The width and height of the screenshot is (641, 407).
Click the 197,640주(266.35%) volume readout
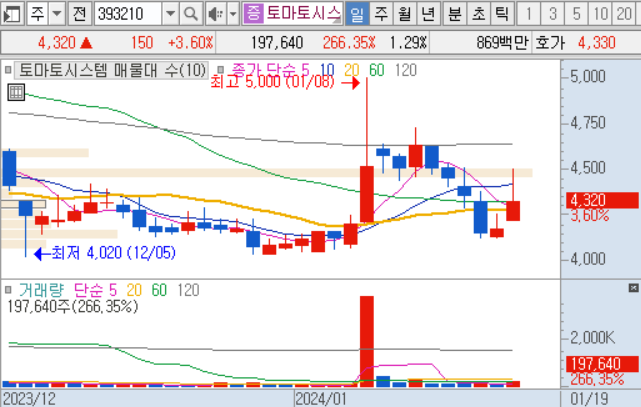(x=72, y=306)
